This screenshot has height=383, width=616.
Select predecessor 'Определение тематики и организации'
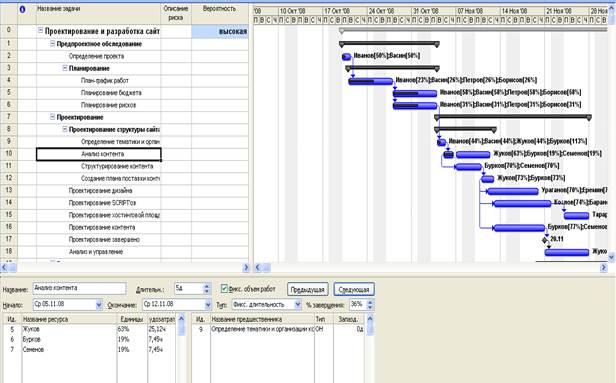point(262,329)
